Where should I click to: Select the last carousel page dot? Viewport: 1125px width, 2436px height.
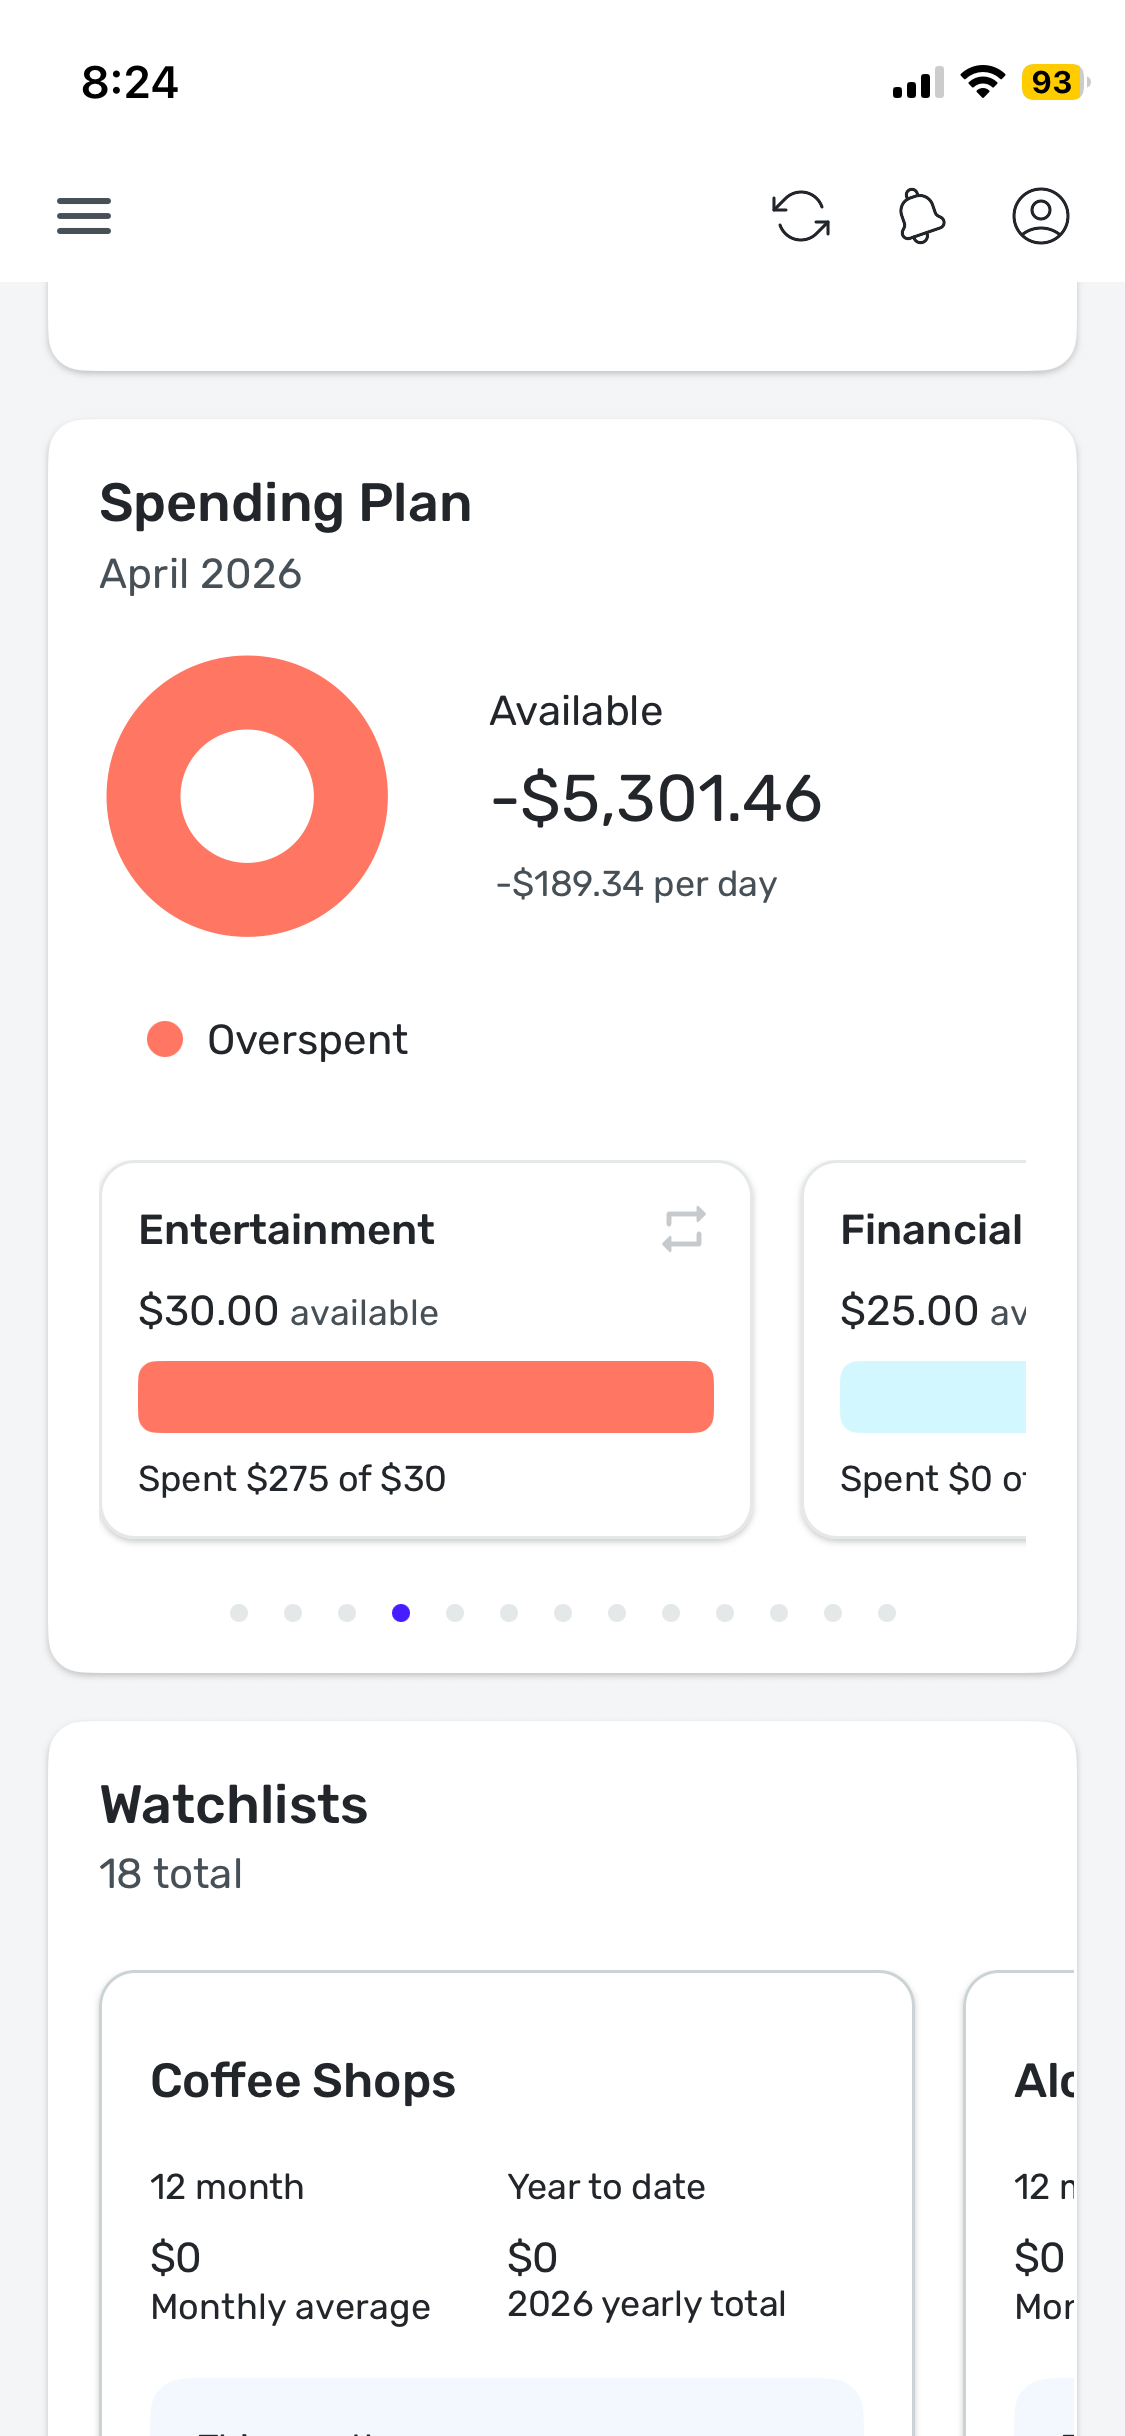pos(887,1613)
